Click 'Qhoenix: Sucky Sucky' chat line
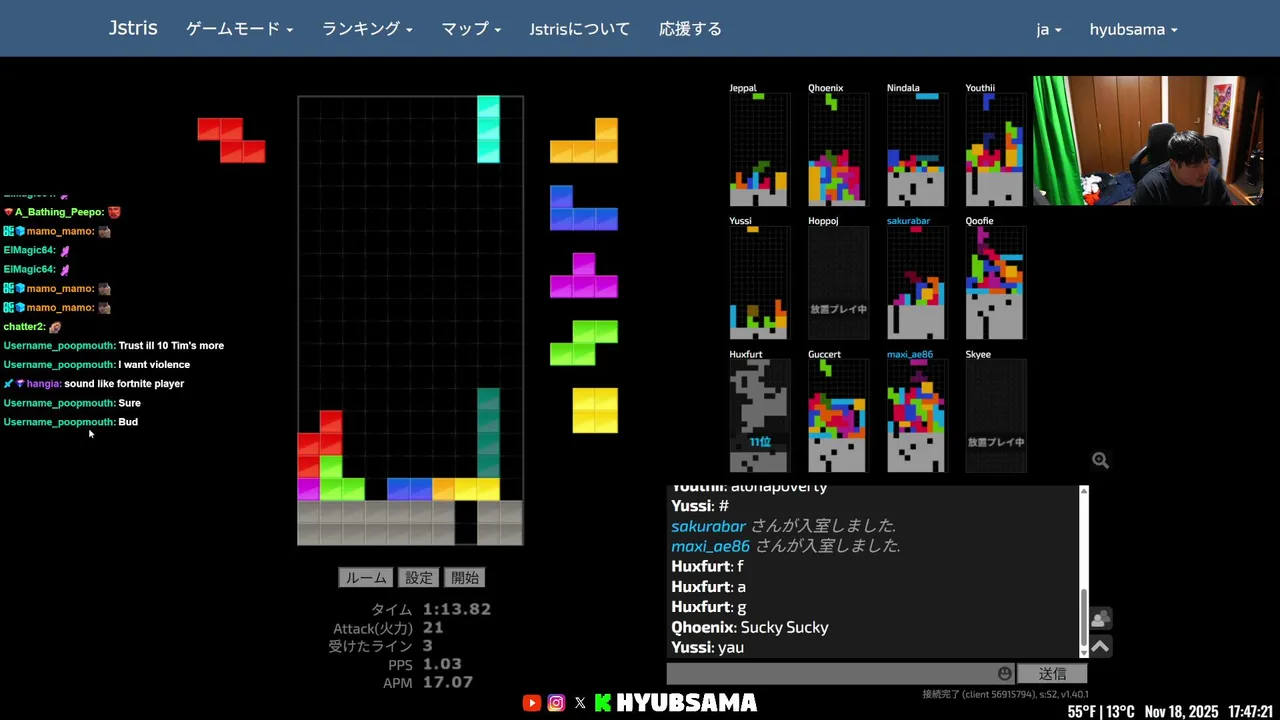Image resolution: width=1280 pixels, height=720 pixels. point(750,627)
